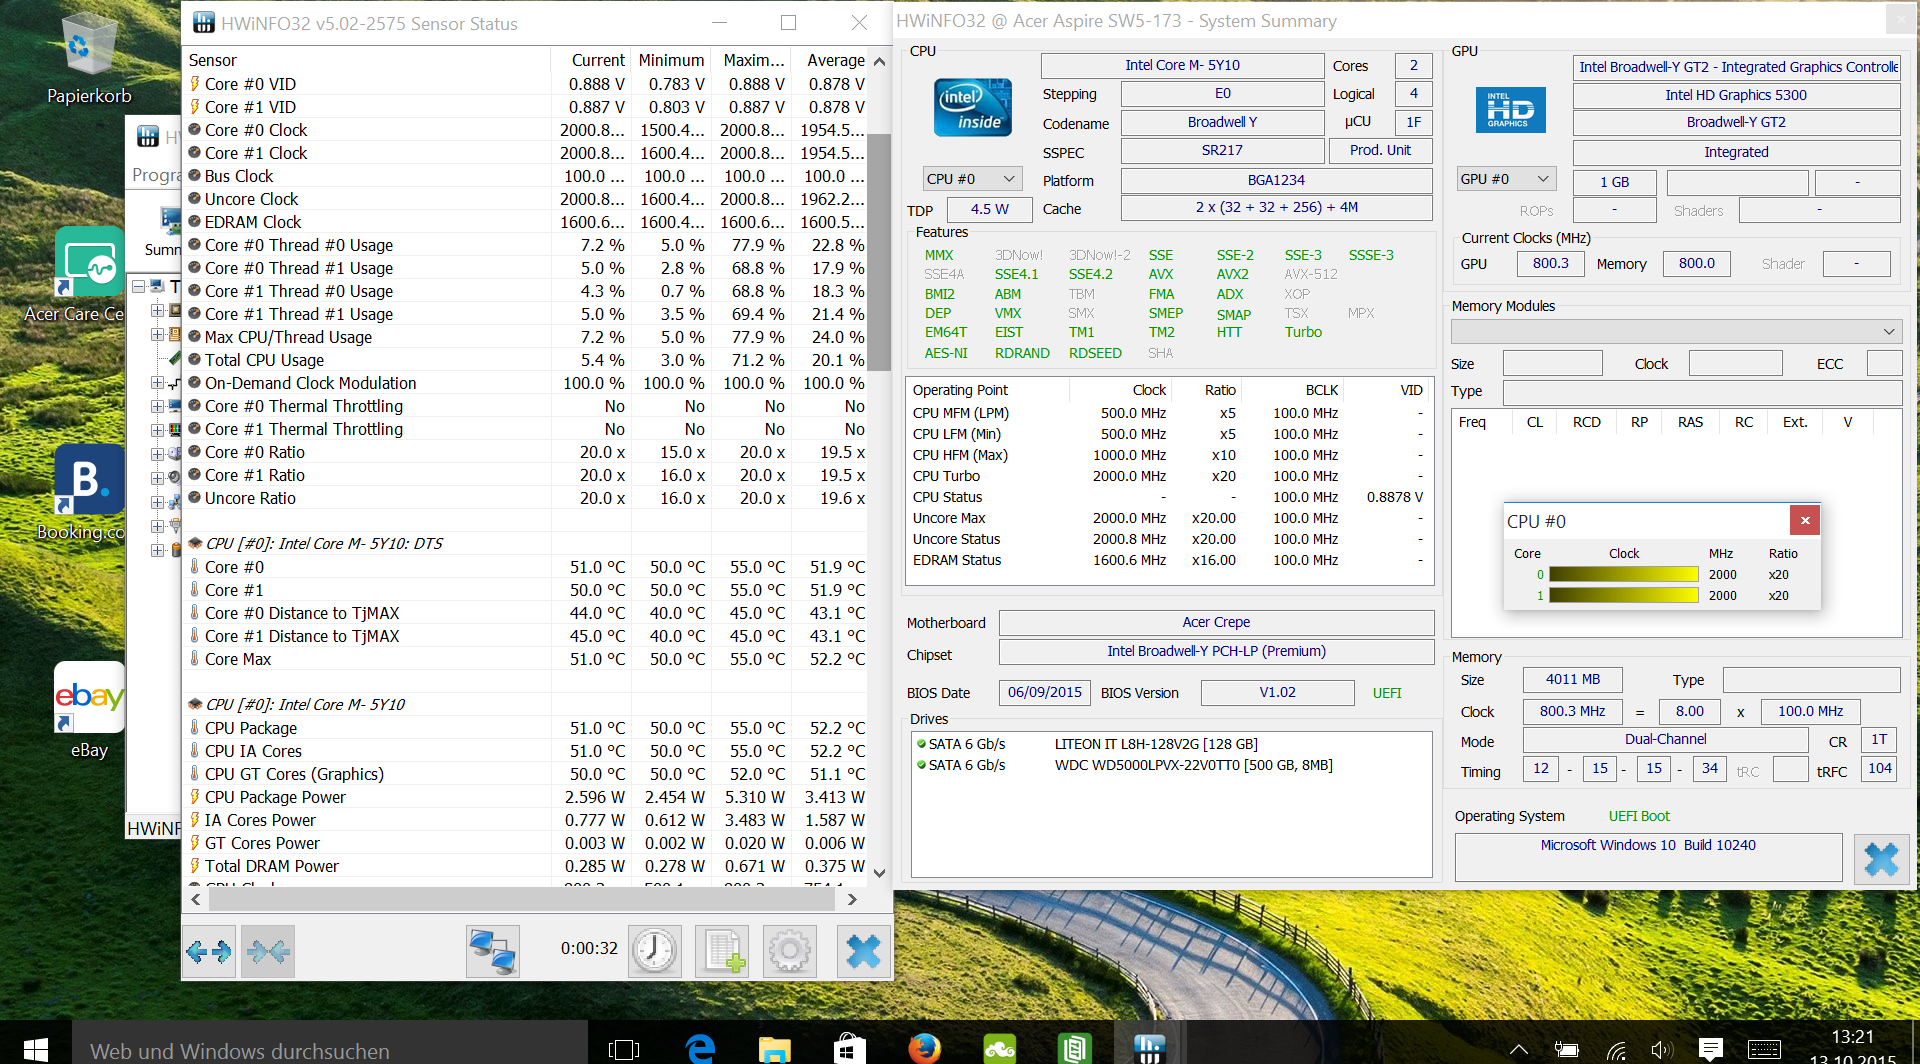Click the HWiNFO taskbar icon
Image resolution: width=1920 pixels, height=1064 pixels.
point(1149,1049)
